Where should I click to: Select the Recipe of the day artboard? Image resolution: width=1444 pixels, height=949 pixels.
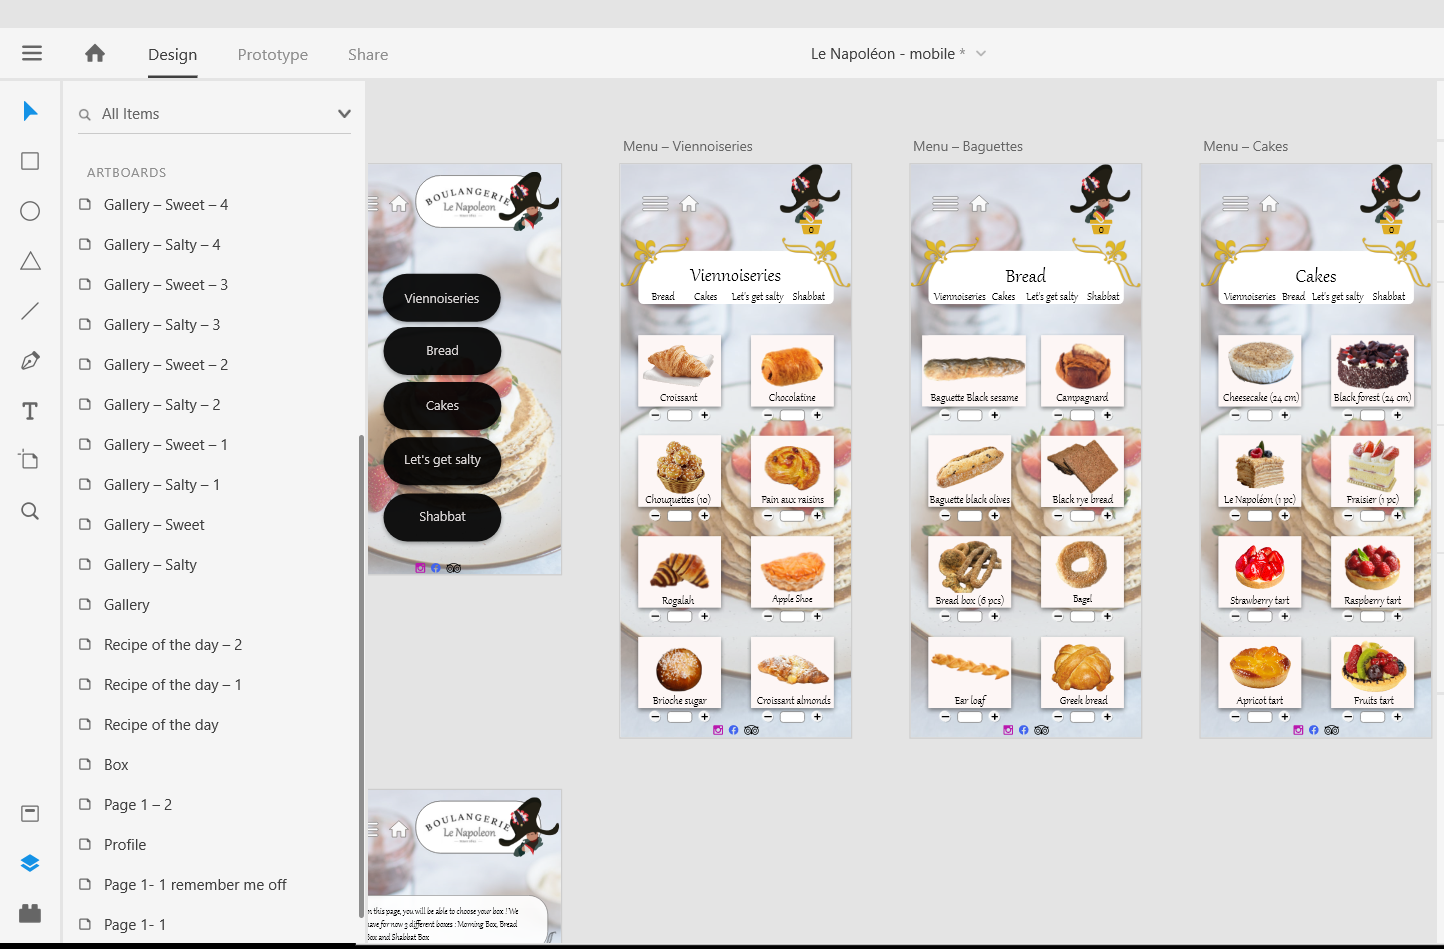tap(160, 724)
